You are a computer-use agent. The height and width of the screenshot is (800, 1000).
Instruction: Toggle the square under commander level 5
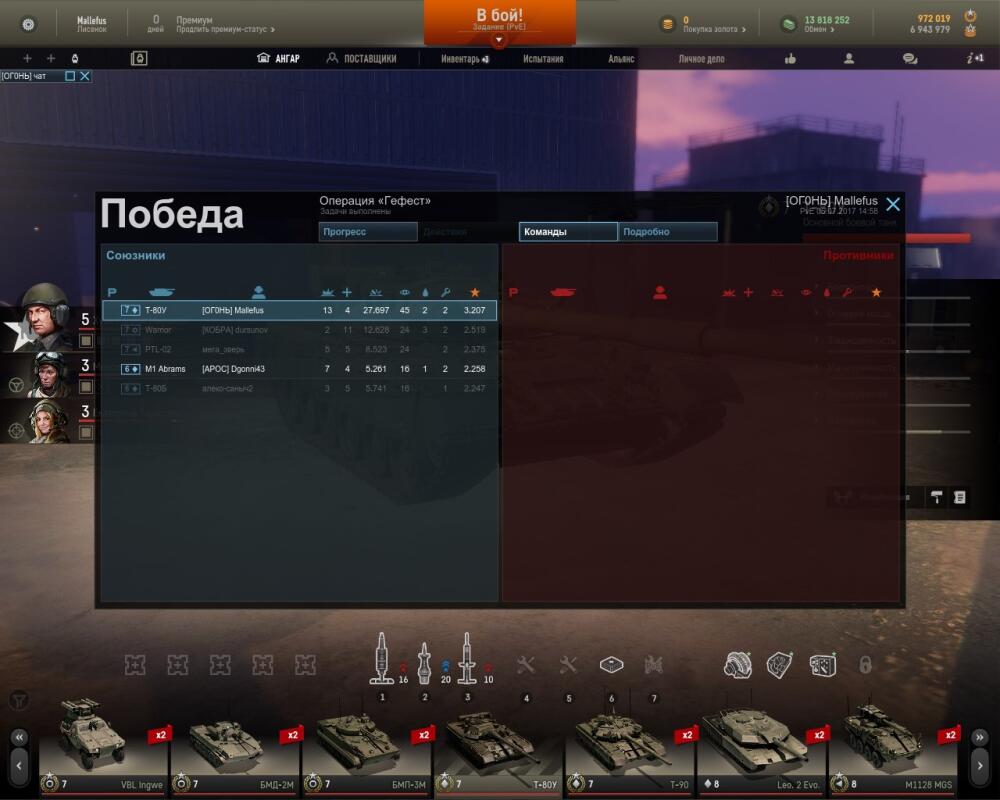(x=86, y=341)
